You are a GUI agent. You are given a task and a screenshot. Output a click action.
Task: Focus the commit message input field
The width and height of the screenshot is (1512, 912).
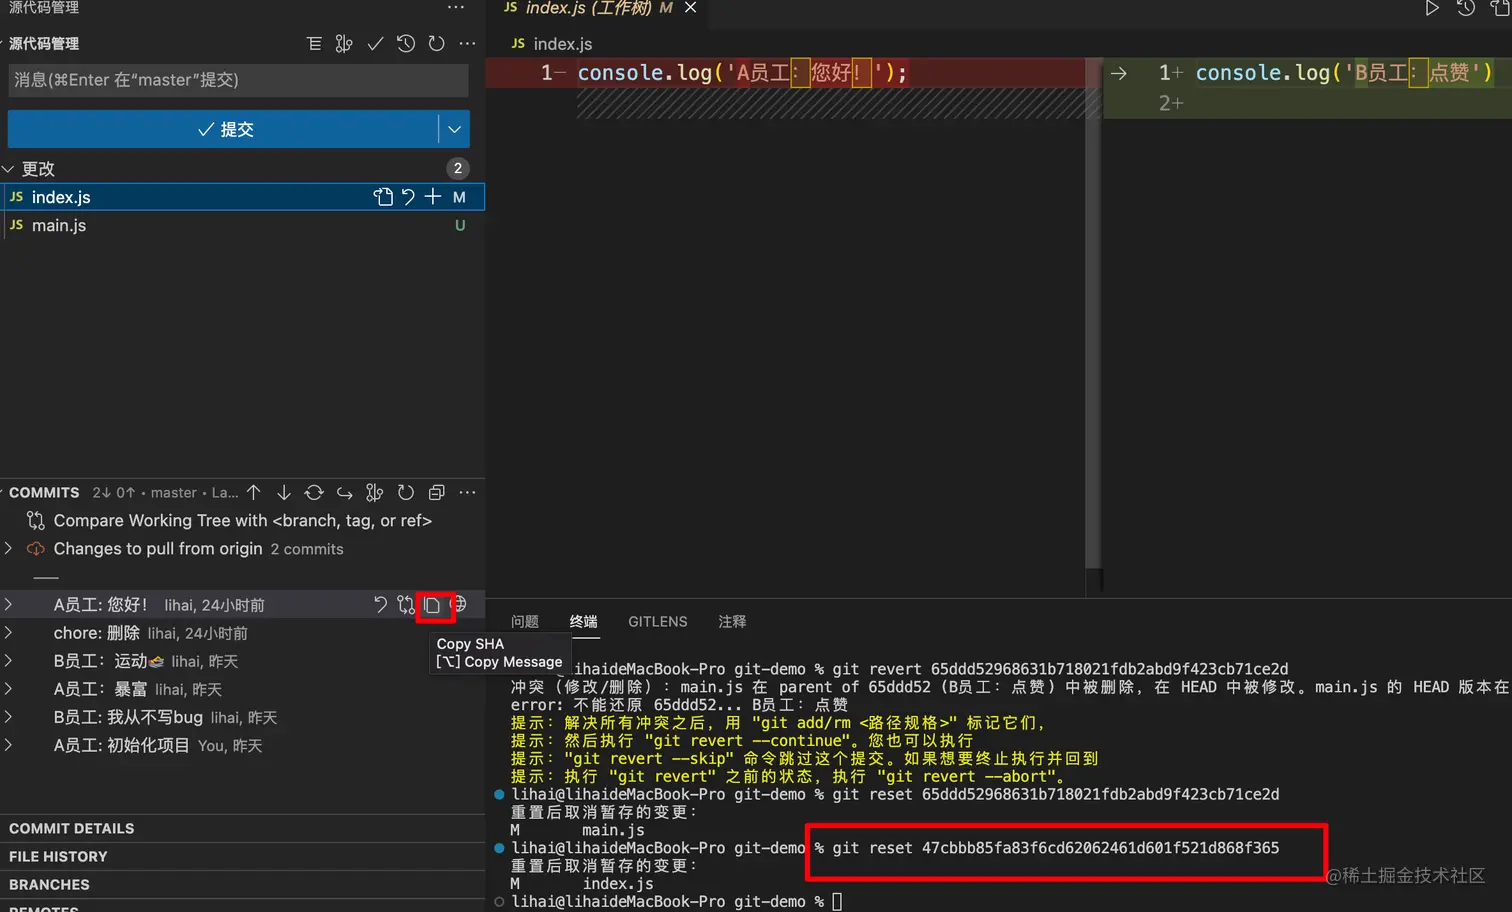238,80
